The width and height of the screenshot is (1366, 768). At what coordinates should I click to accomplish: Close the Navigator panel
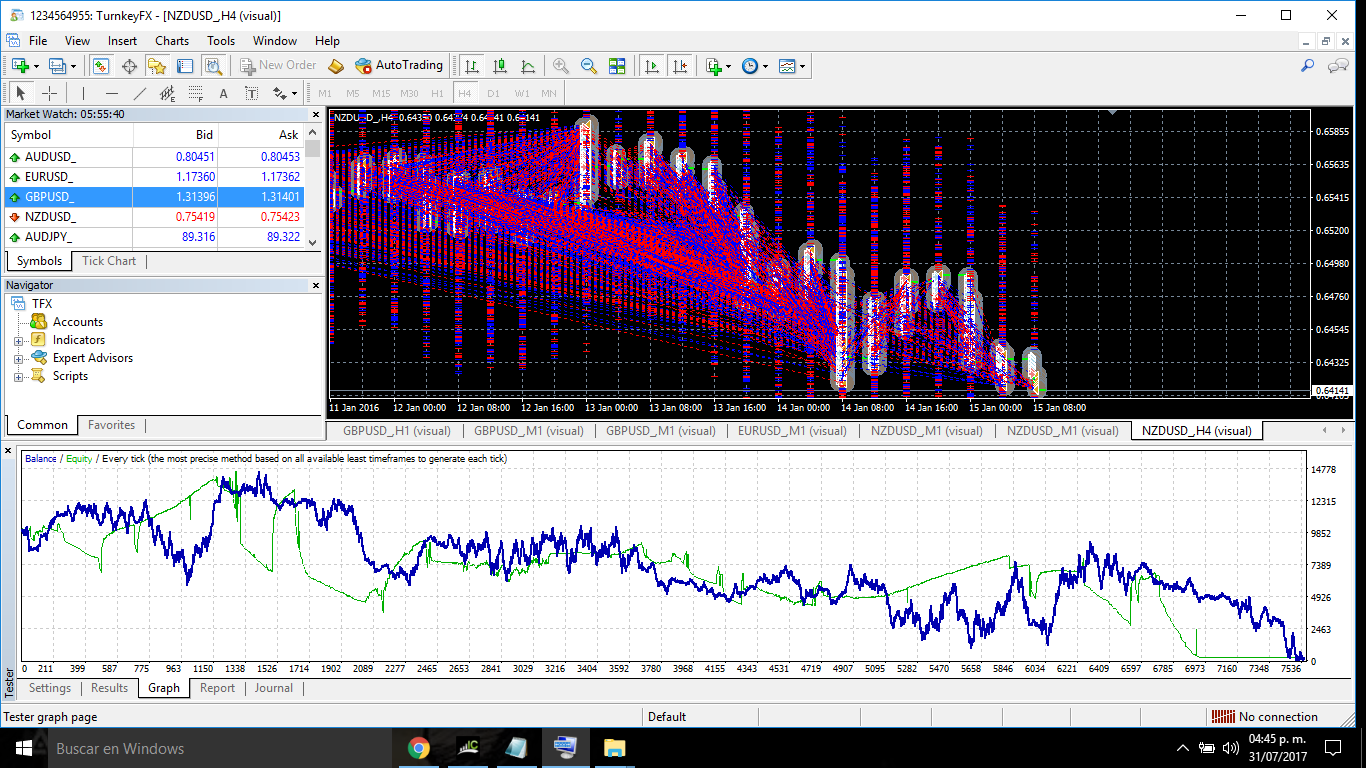point(316,286)
